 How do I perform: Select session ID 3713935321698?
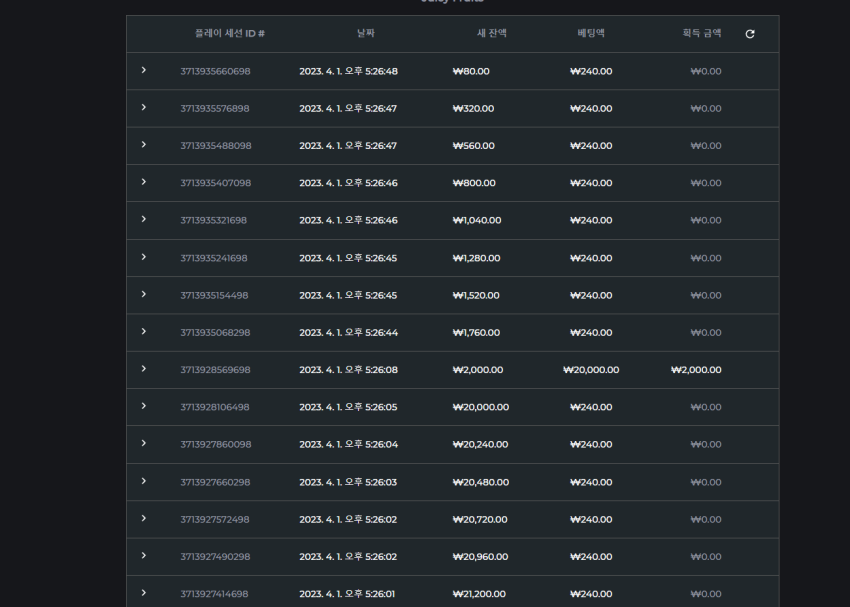(x=214, y=221)
